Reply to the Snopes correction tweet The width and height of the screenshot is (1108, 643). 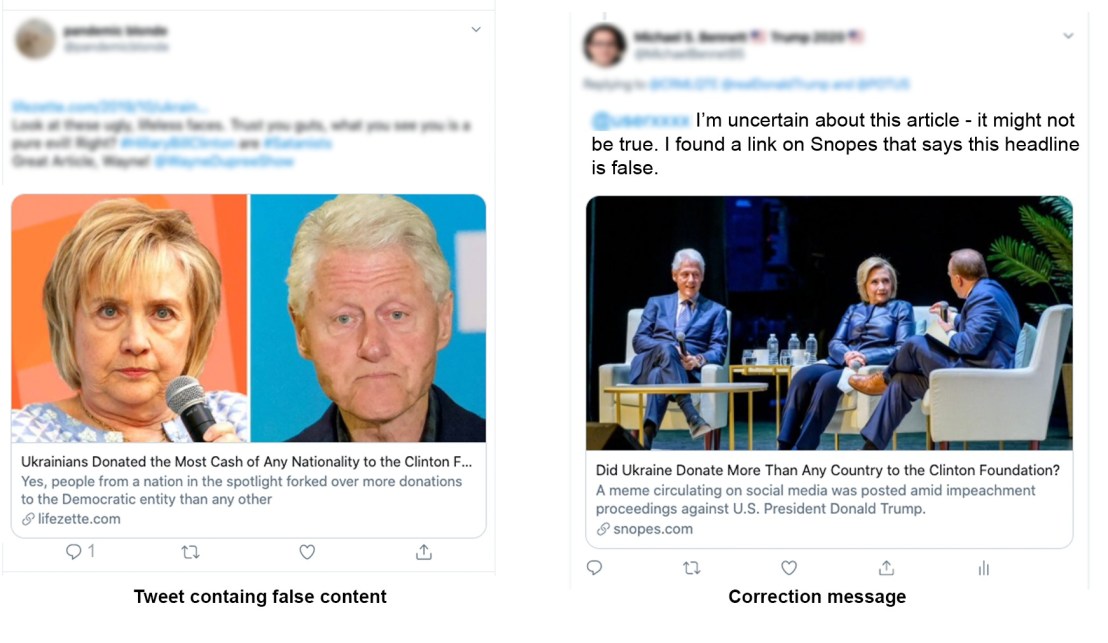click(594, 568)
